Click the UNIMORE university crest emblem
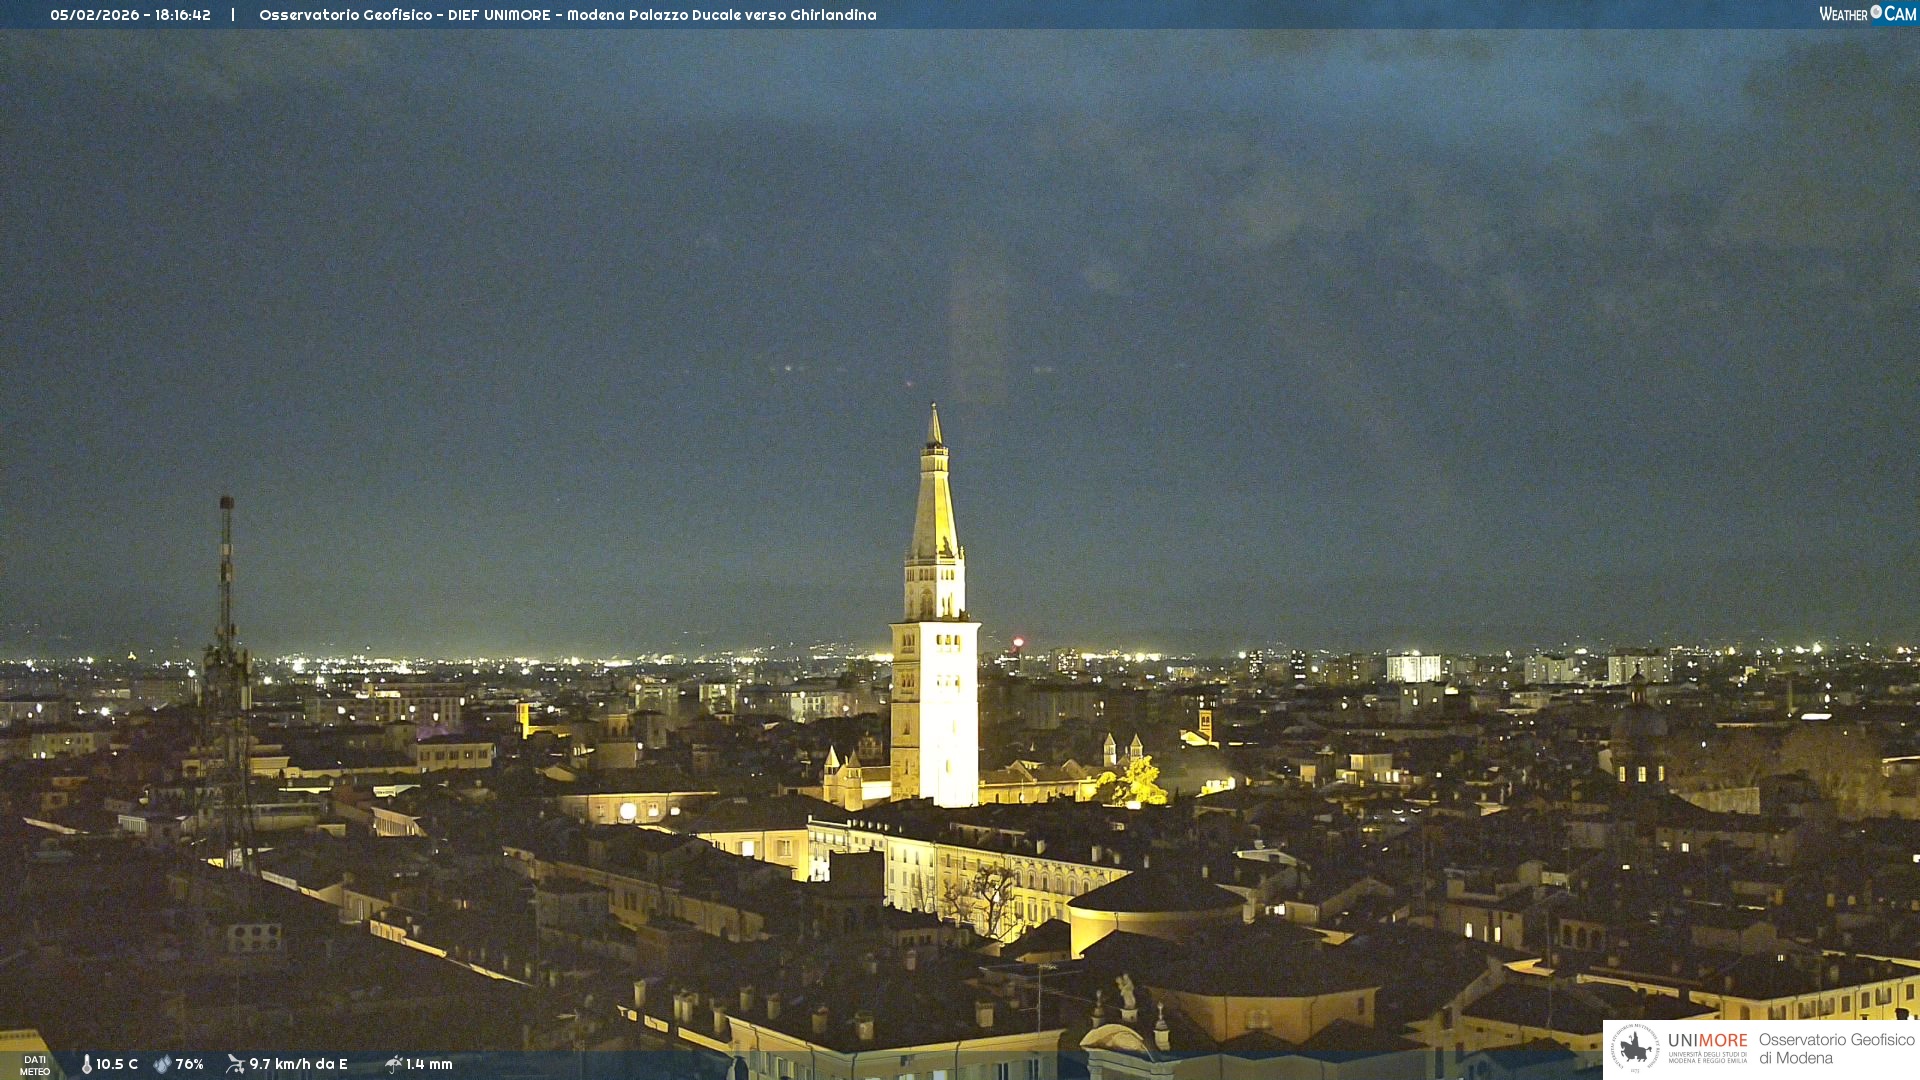Screen dimensions: 1920x1080 click(x=1635, y=1048)
